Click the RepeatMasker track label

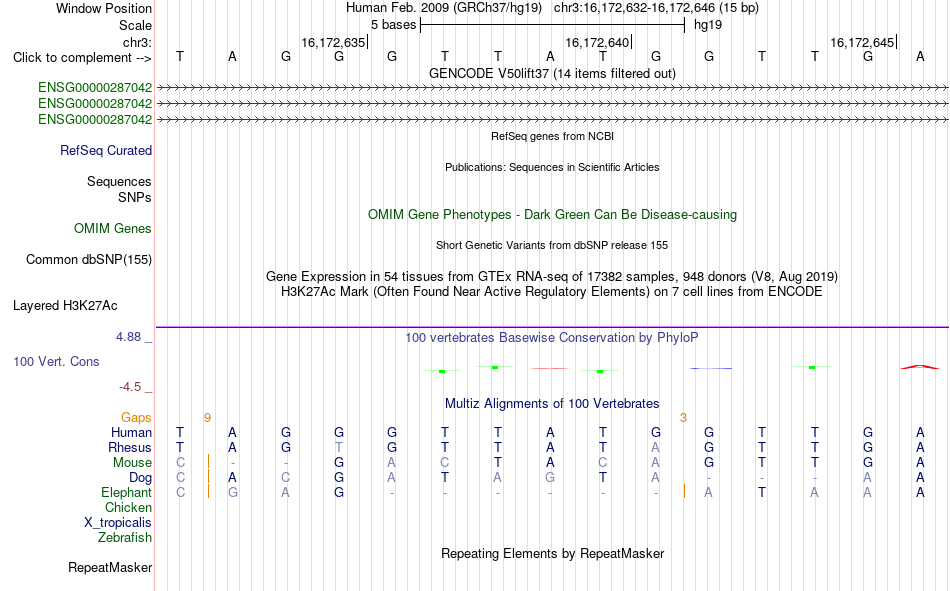coord(110,567)
